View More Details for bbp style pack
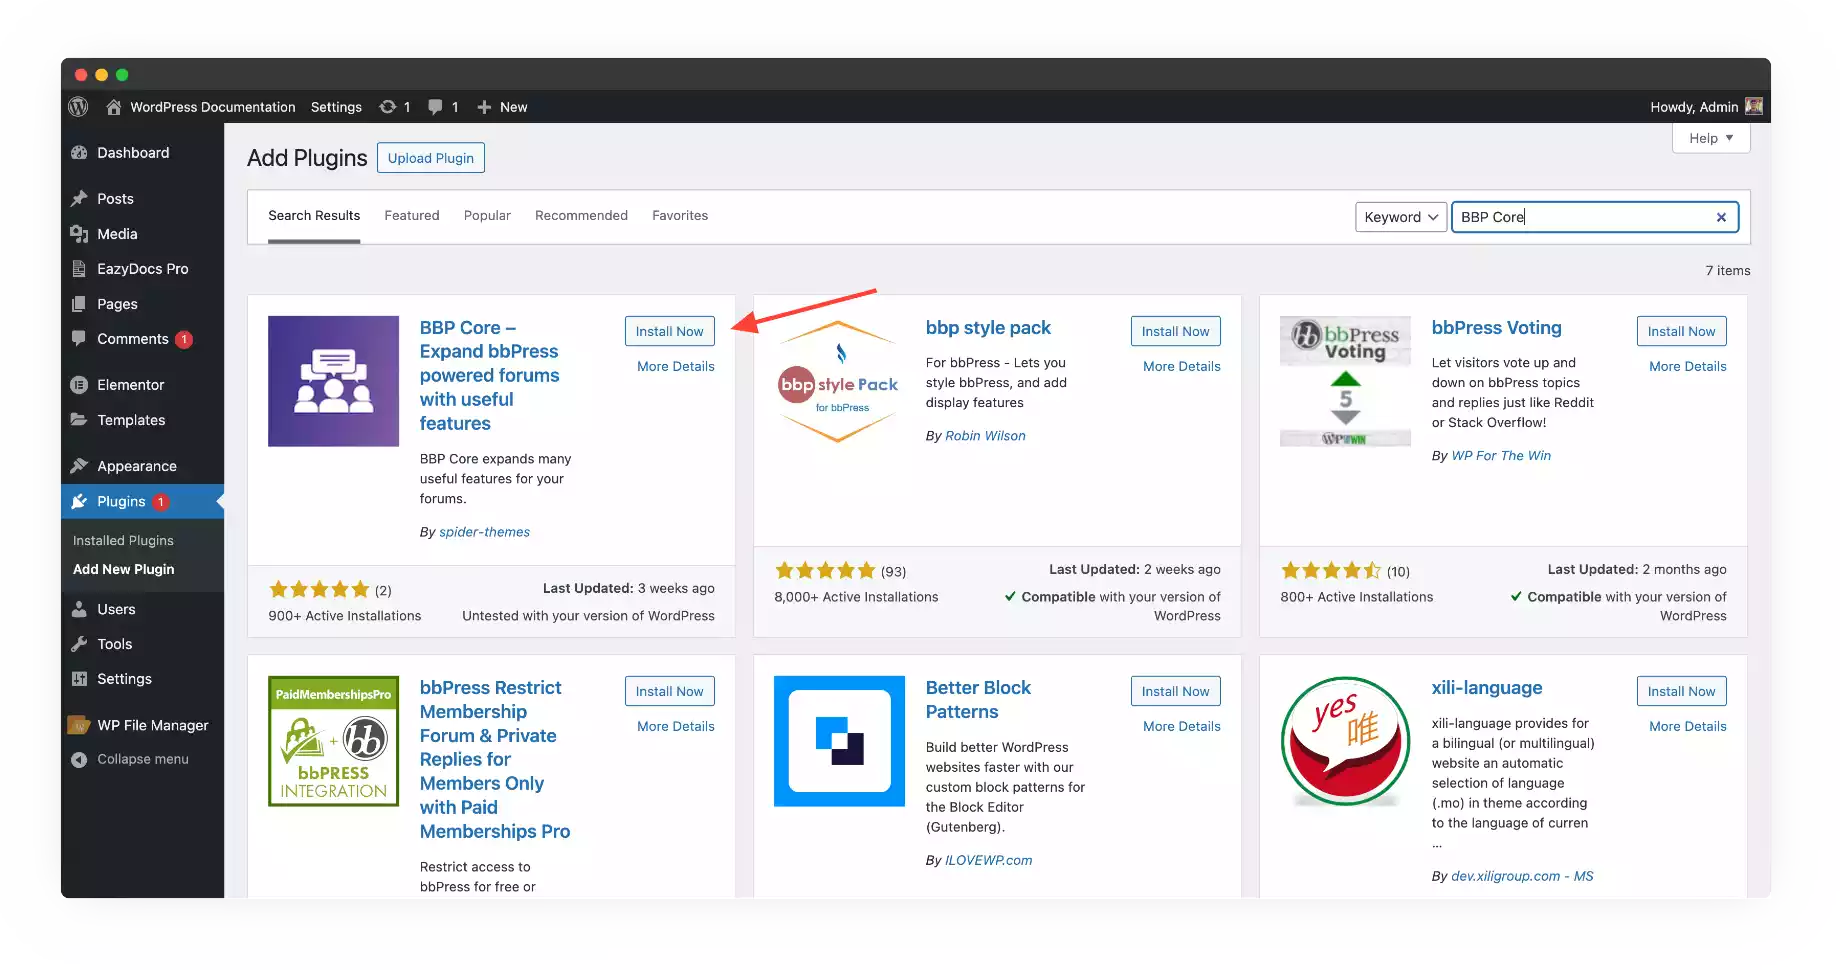The height and width of the screenshot is (979, 1840). point(1181,366)
